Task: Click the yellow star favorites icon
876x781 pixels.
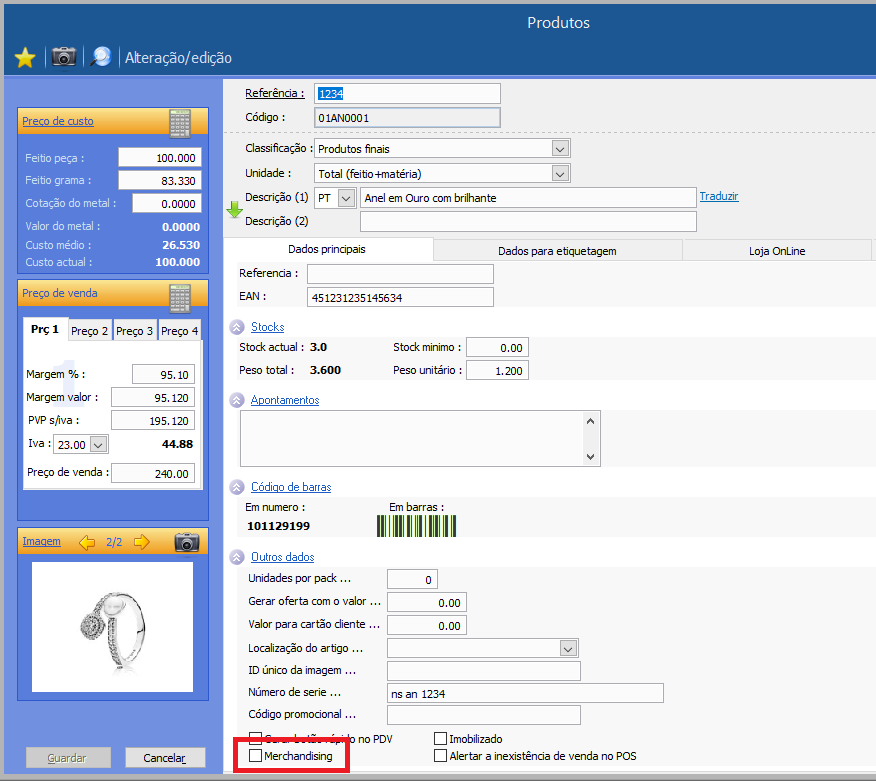Action: click(25, 57)
